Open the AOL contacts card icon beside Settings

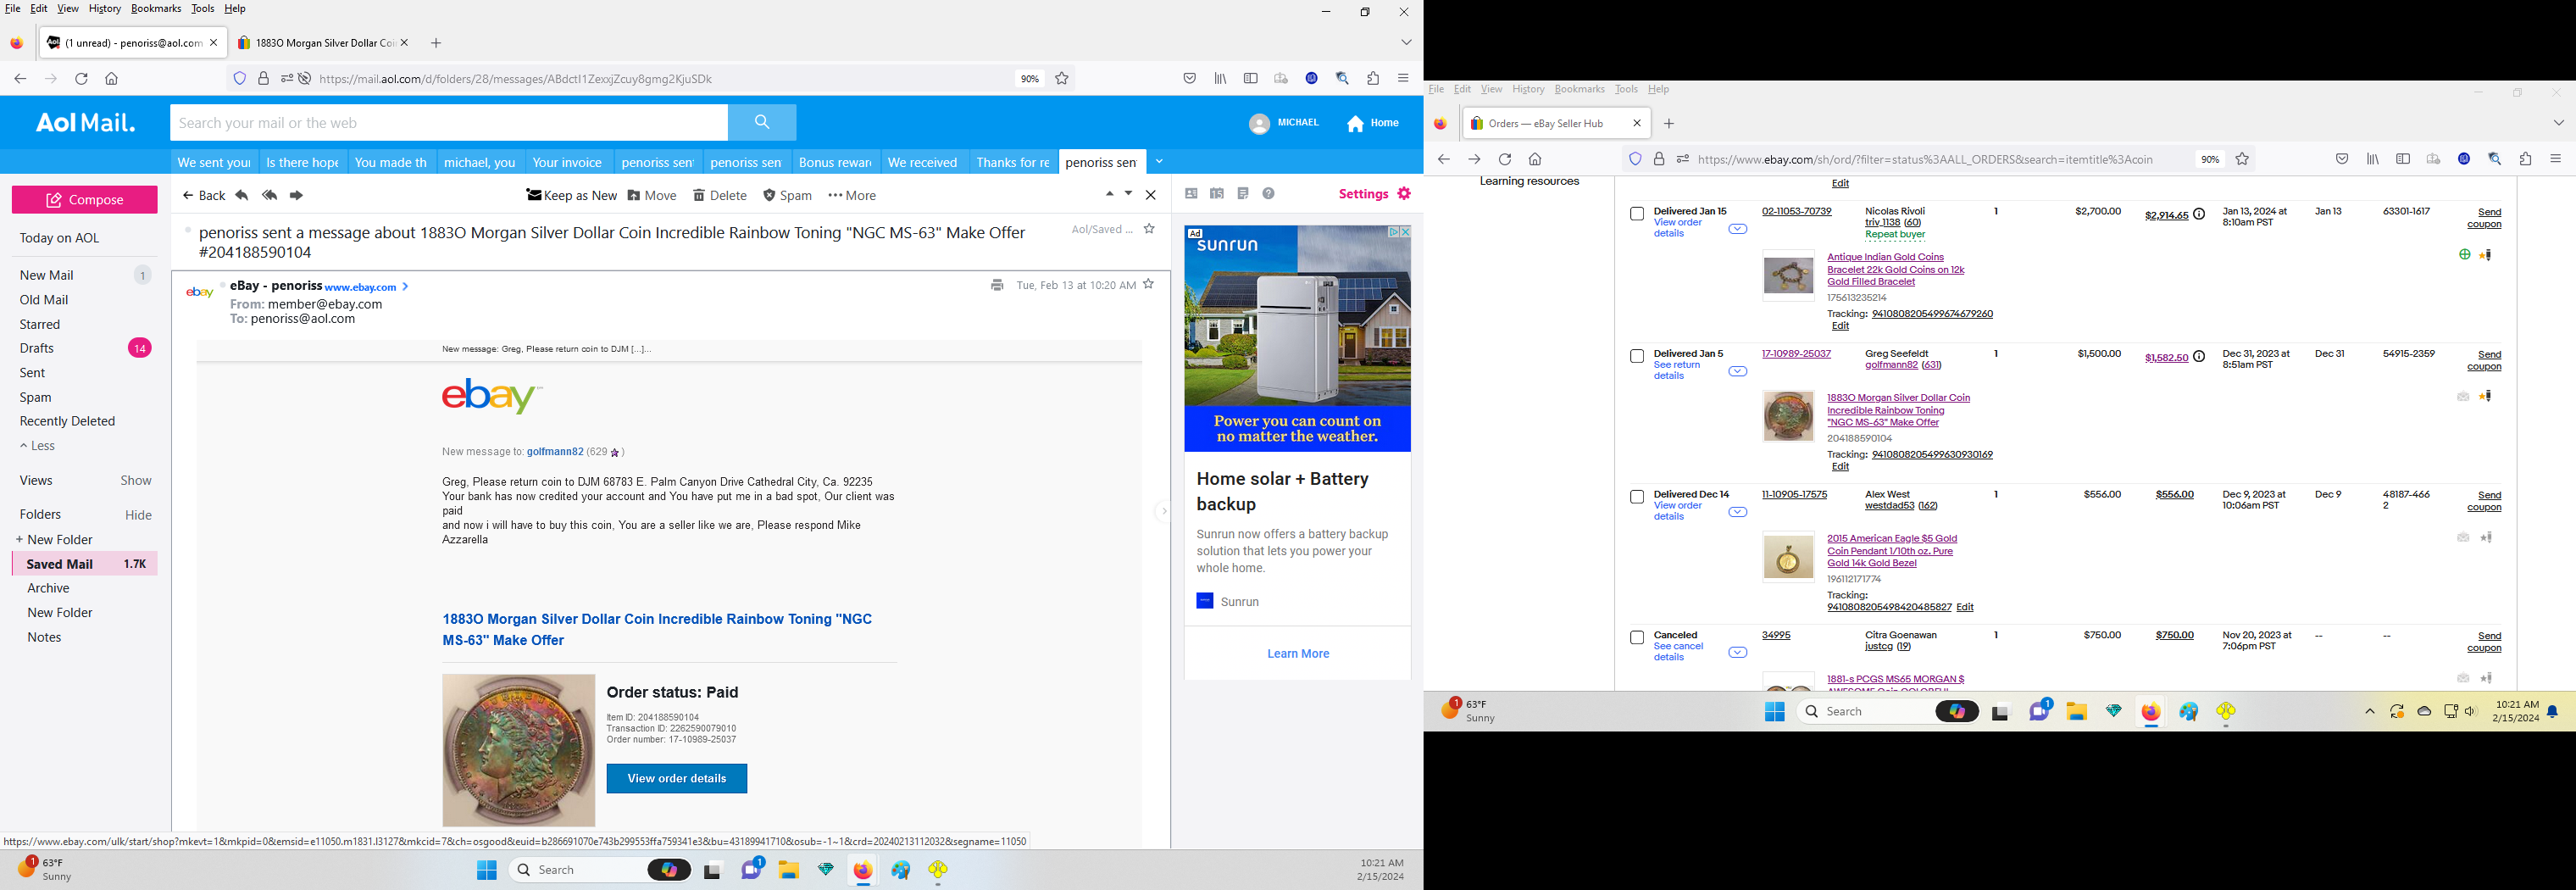click(1191, 194)
